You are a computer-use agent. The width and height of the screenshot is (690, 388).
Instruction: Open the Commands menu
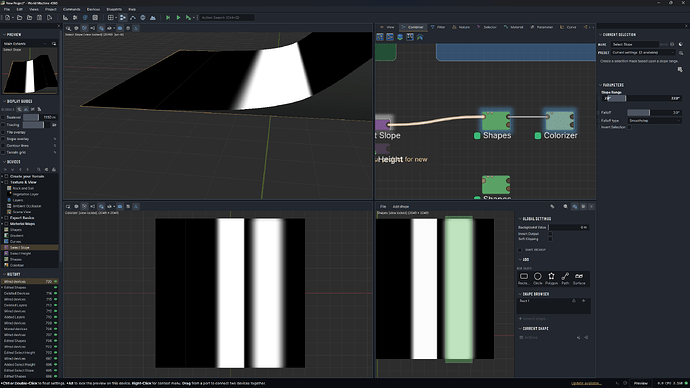71,9
